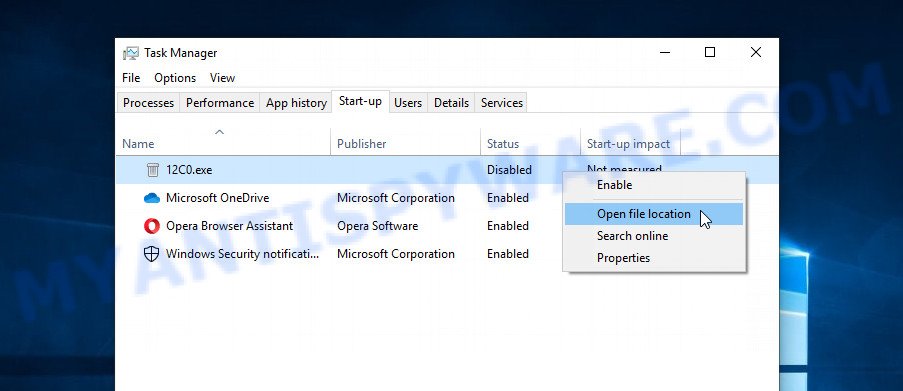Viewport: 903px width, 391px height.
Task: Switch to the App history tab
Action: [x=296, y=103]
